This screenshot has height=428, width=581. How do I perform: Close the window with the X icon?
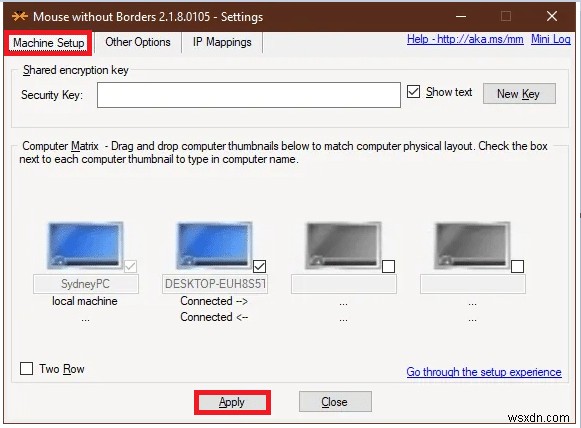tap(552, 16)
